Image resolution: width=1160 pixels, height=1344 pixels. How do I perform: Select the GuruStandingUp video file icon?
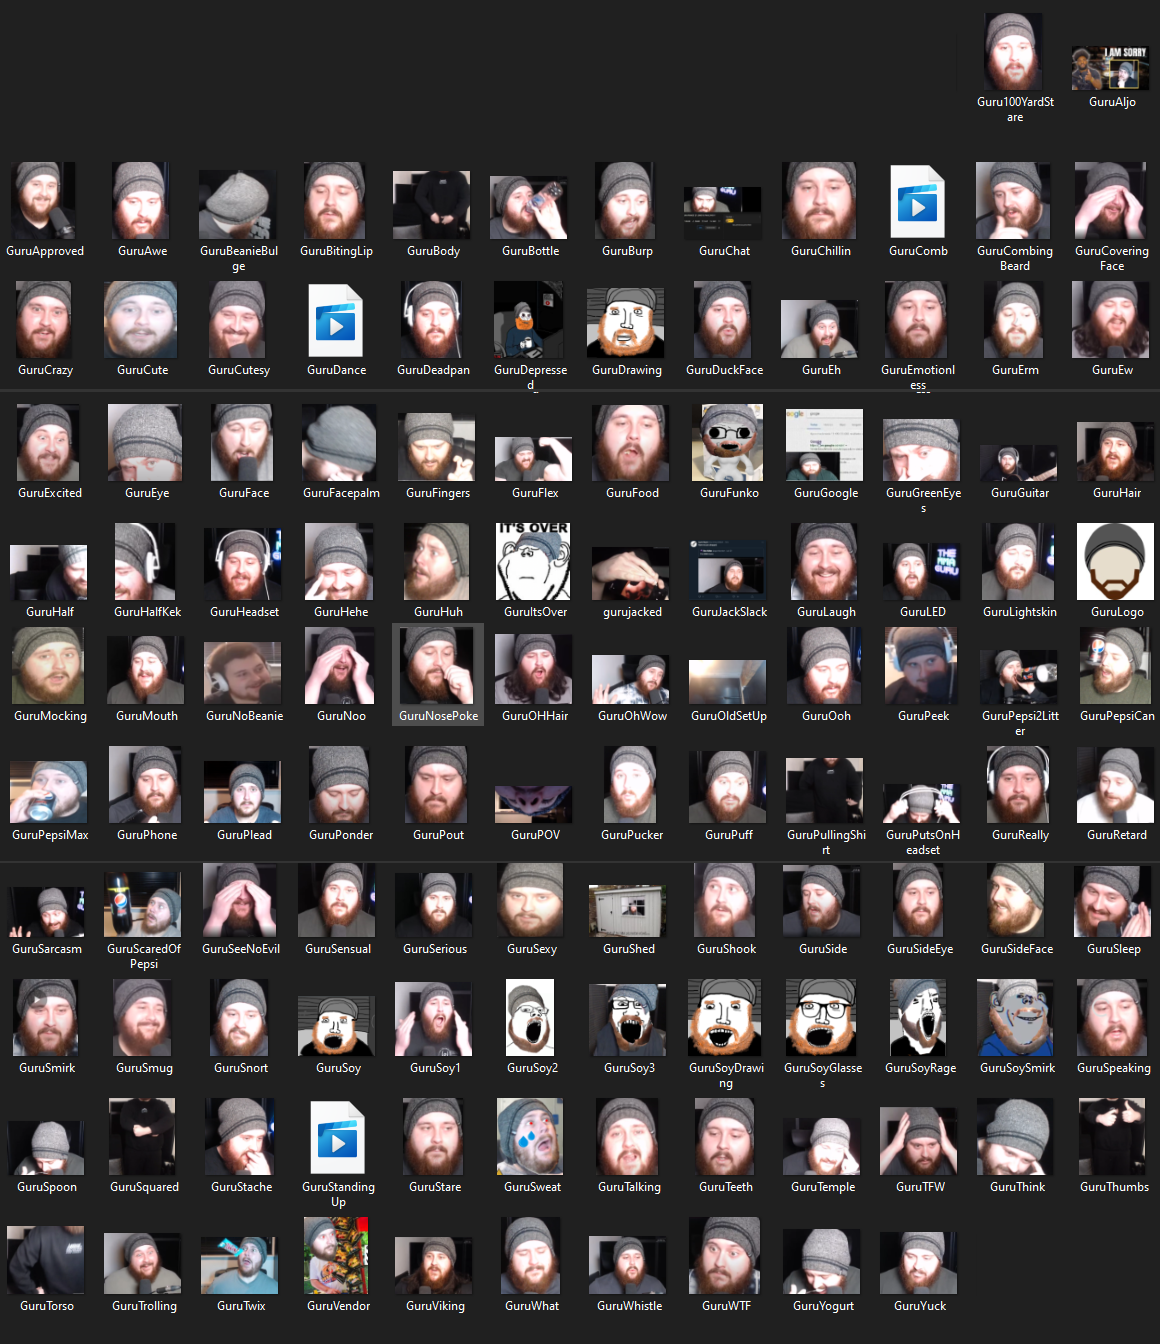[x=338, y=1139]
